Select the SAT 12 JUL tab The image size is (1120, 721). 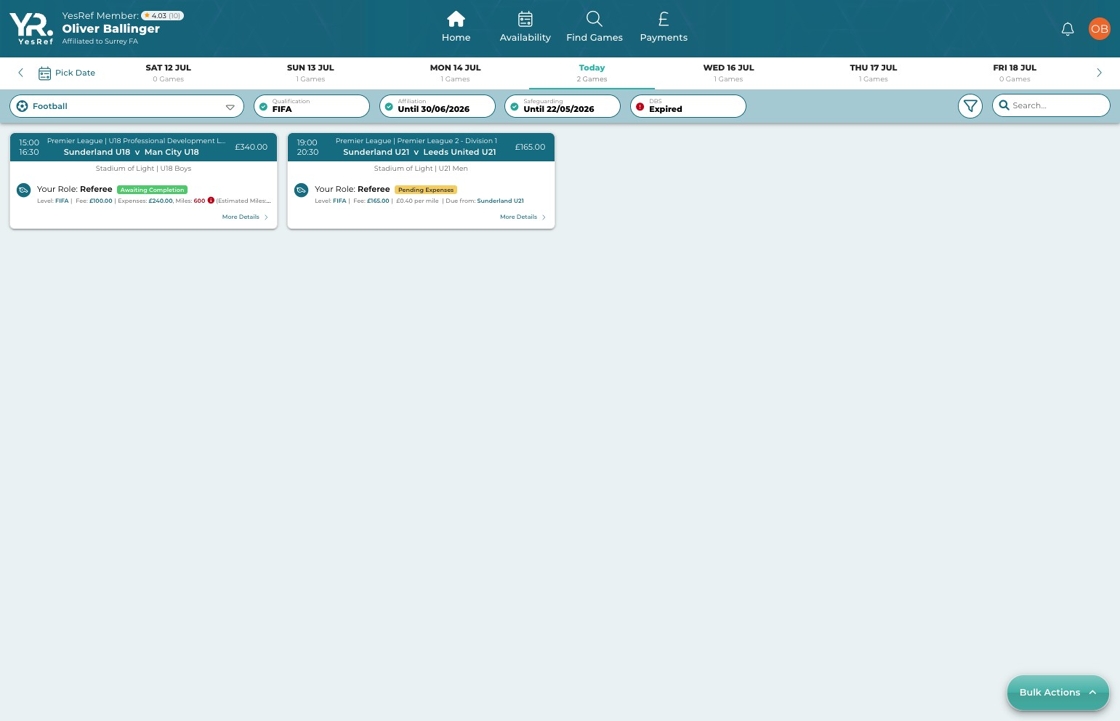169,72
